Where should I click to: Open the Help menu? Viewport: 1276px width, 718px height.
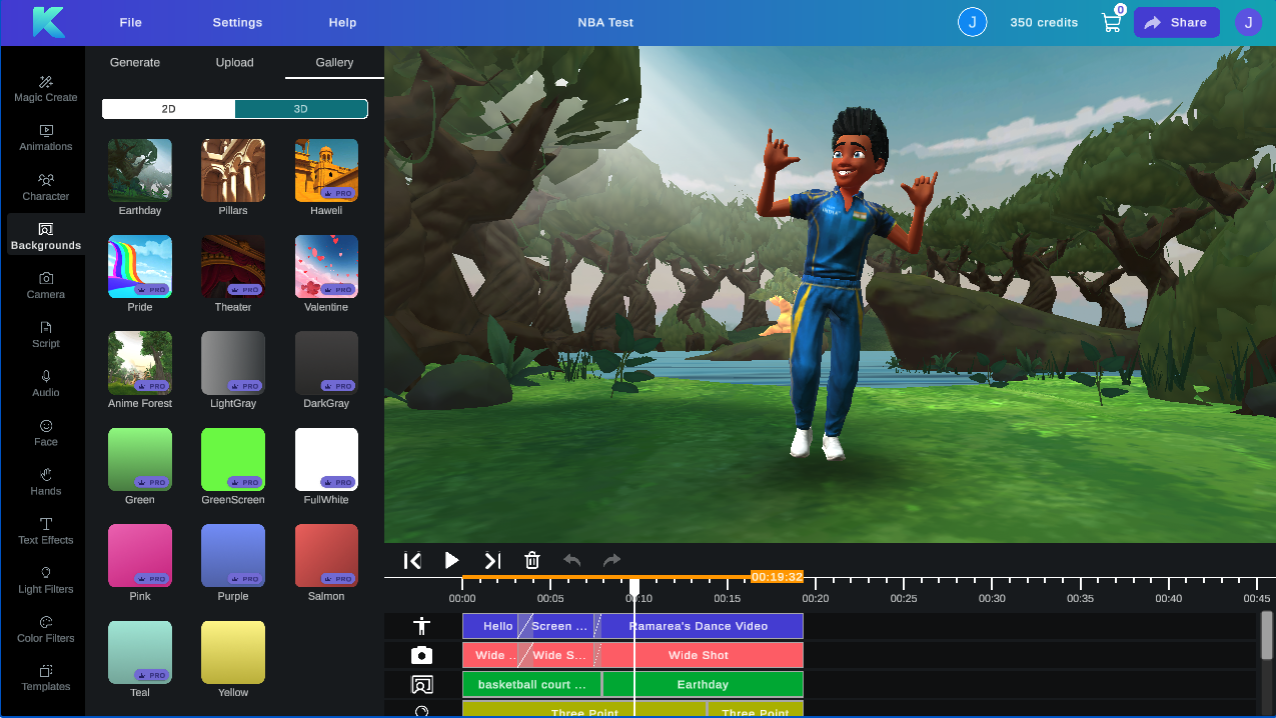pyautogui.click(x=342, y=22)
